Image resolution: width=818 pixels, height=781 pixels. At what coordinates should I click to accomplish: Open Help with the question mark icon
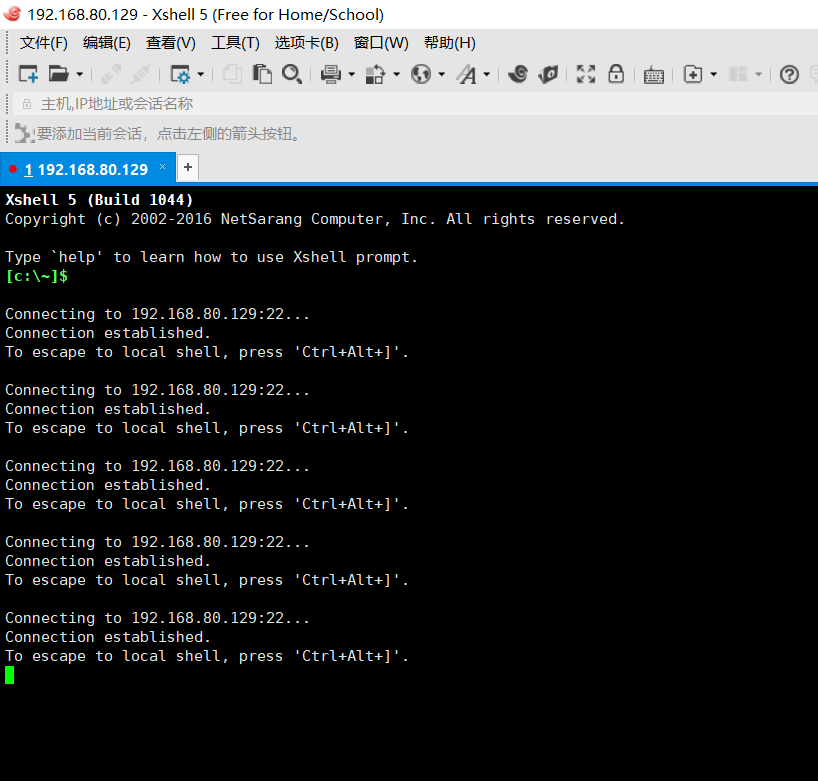(x=789, y=74)
